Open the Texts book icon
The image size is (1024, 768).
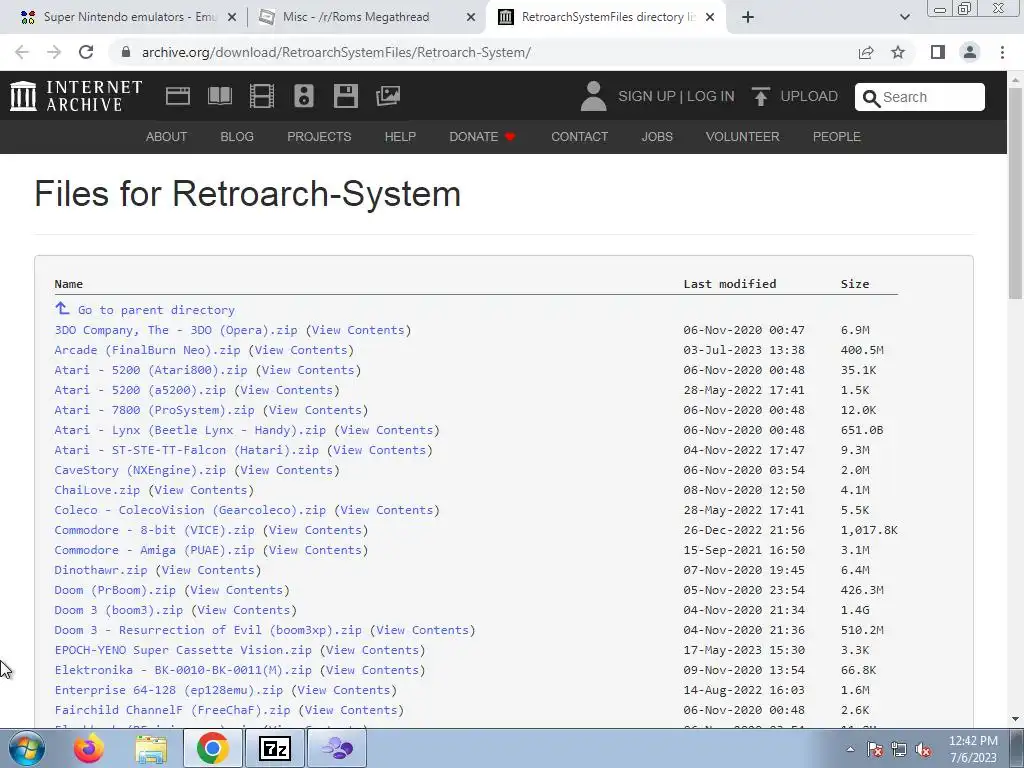coord(219,96)
